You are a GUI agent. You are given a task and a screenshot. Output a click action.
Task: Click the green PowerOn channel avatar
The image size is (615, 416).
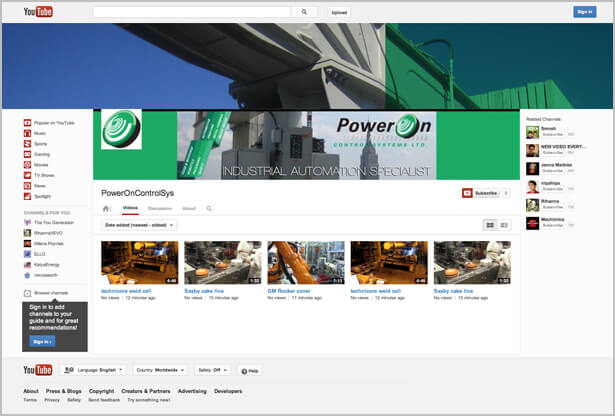pos(122,129)
